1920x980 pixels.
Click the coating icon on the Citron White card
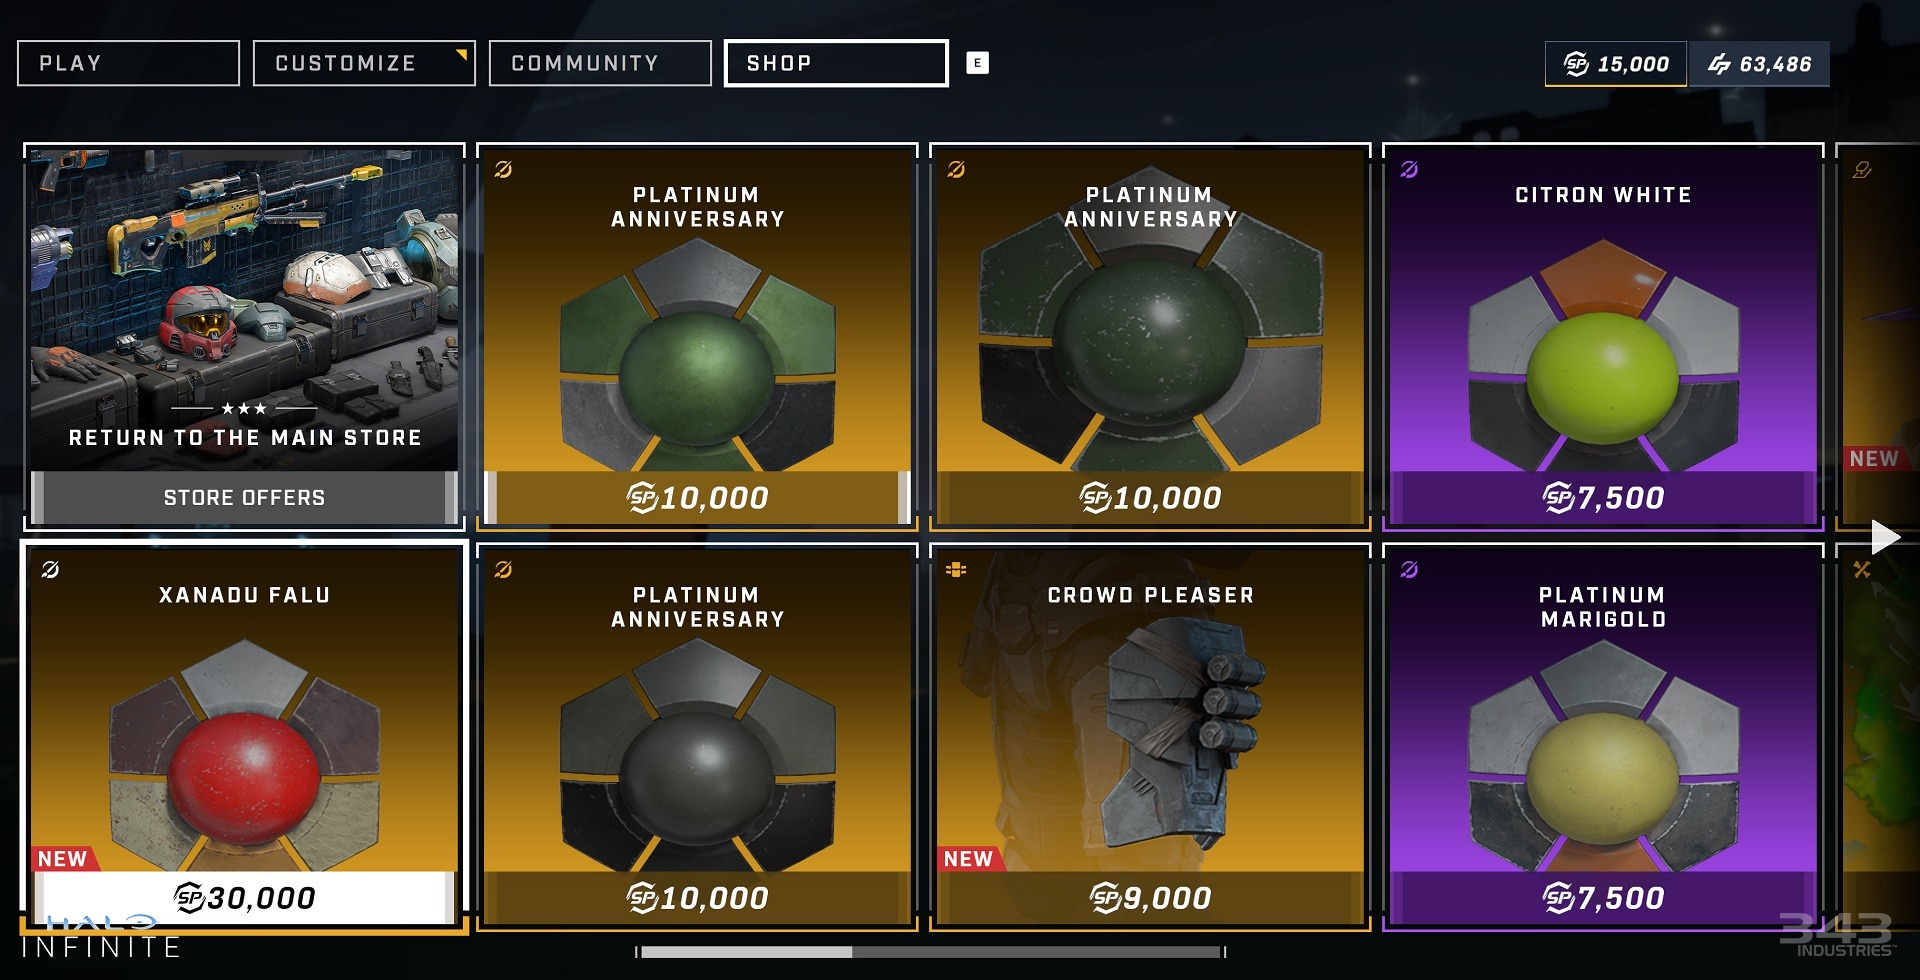point(1409,169)
